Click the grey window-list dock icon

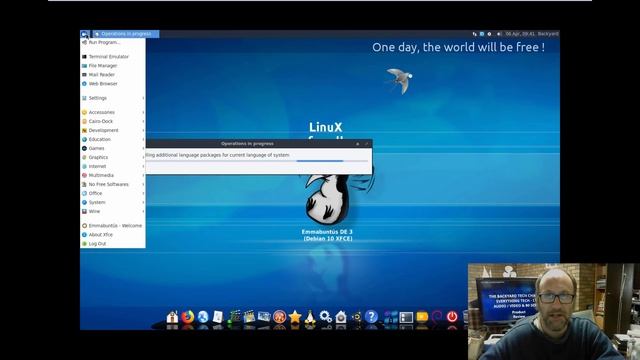[407, 317]
